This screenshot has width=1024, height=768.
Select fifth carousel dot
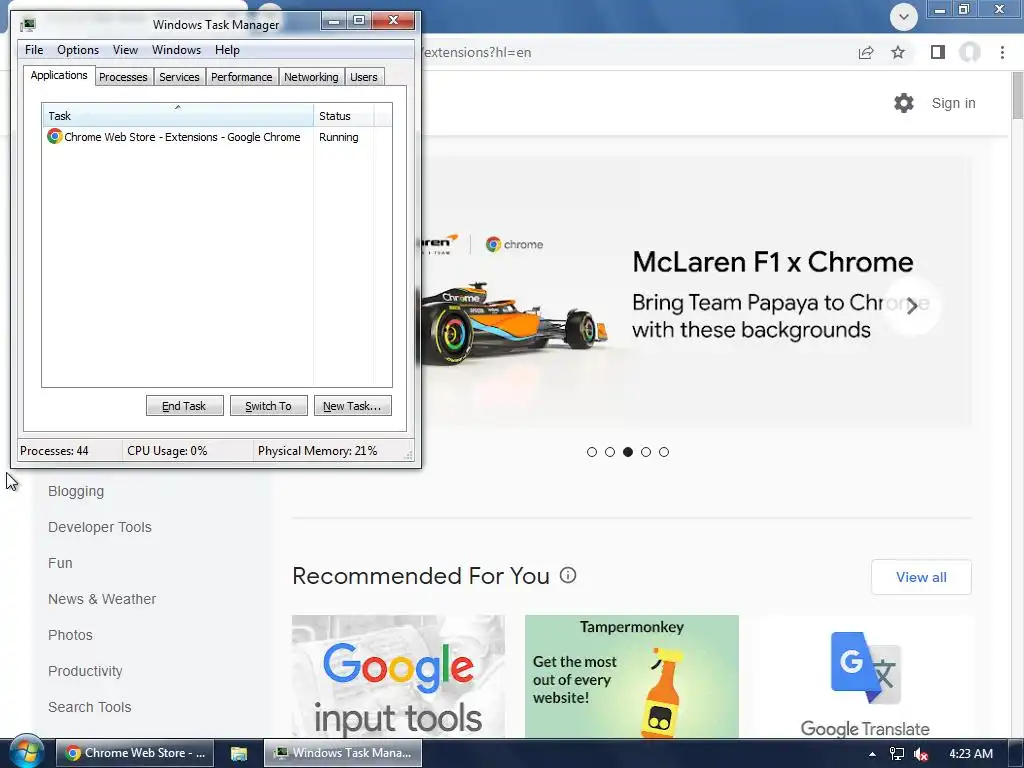pos(664,452)
